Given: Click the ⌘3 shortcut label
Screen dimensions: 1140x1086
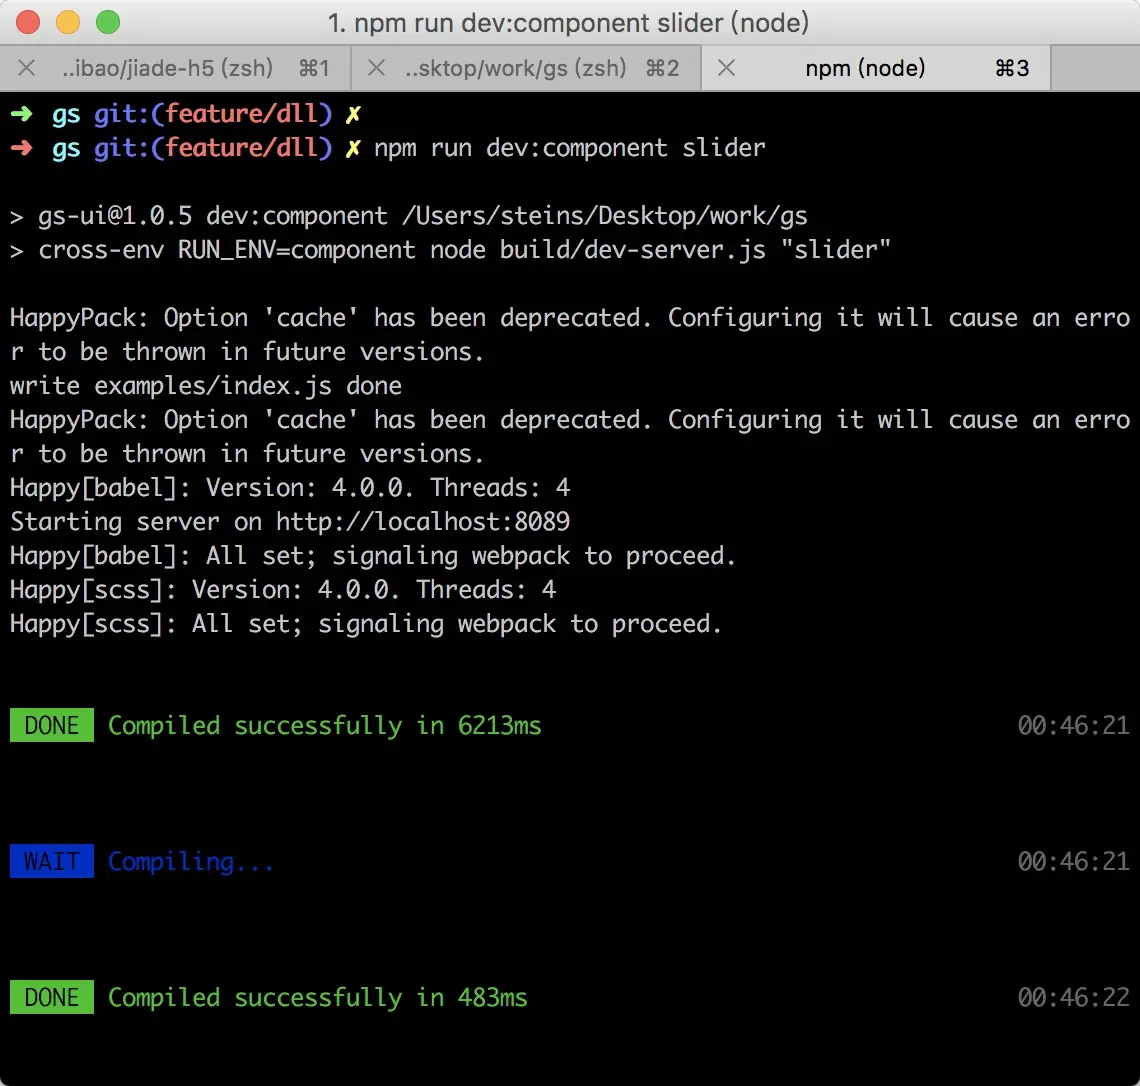Looking at the screenshot, I should coord(1012,68).
